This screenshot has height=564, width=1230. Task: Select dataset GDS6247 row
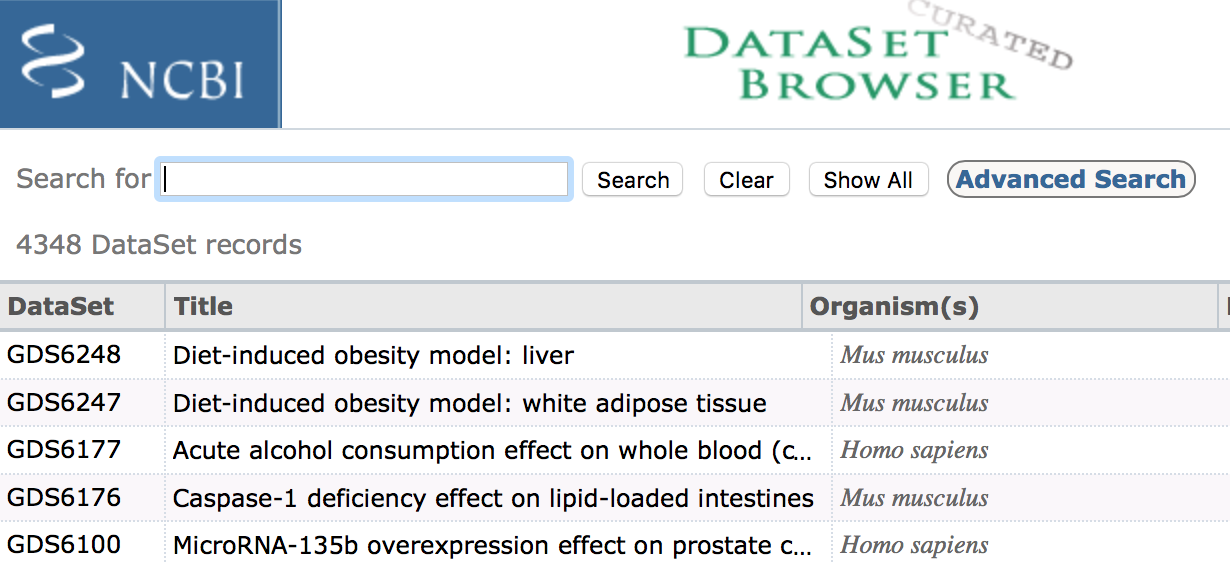(x=64, y=403)
